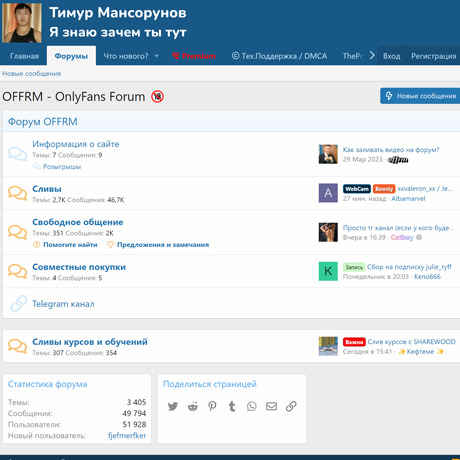The image size is (460, 460).
Task: Click the chain-link icon beside Telegram канал
Action: click(x=19, y=303)
